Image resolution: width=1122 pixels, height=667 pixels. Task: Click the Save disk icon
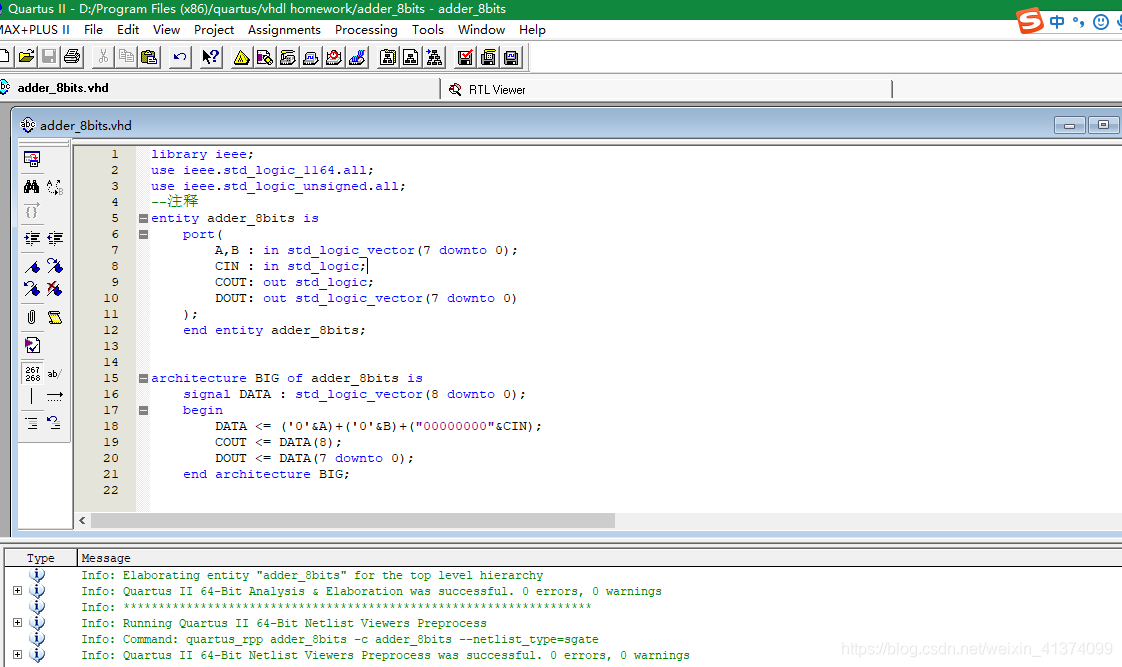49,57
